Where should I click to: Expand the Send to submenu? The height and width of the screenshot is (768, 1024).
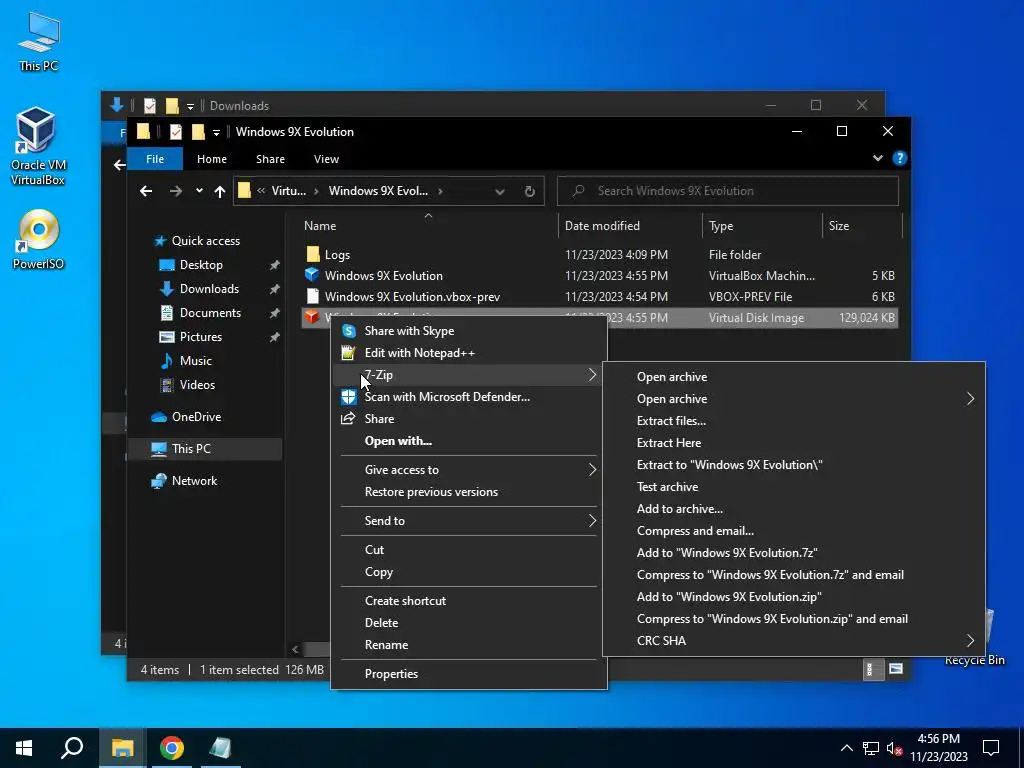click(592, 520)
